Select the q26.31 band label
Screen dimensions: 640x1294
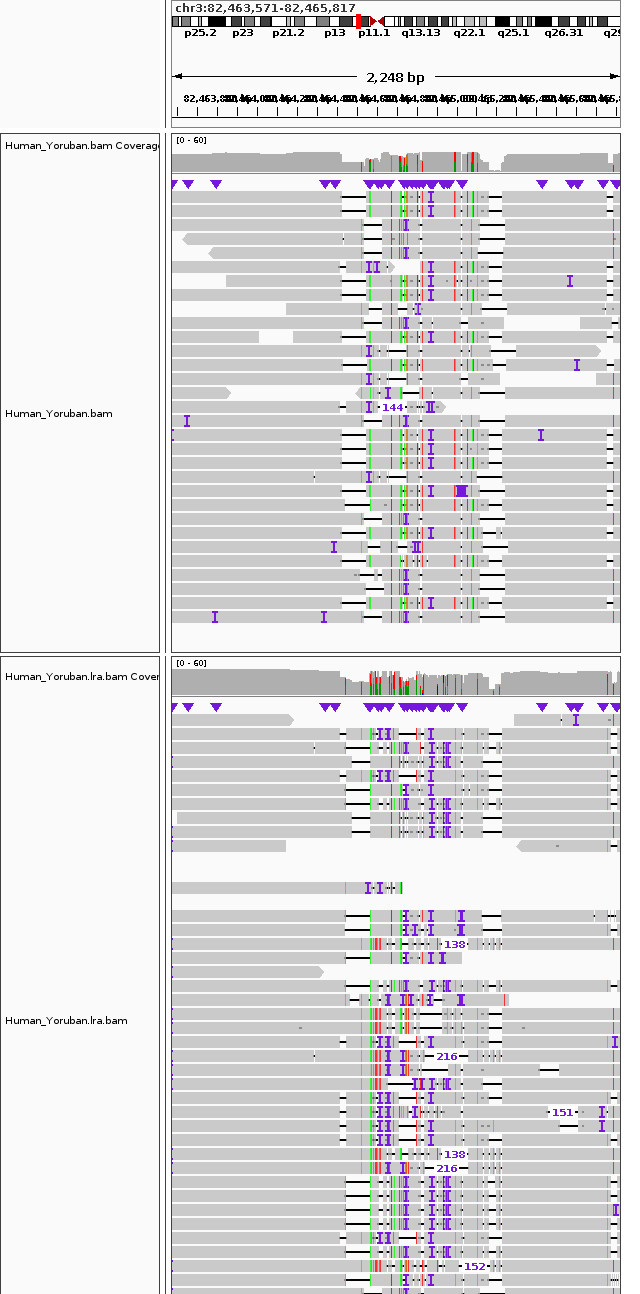[x=563, y=33]
